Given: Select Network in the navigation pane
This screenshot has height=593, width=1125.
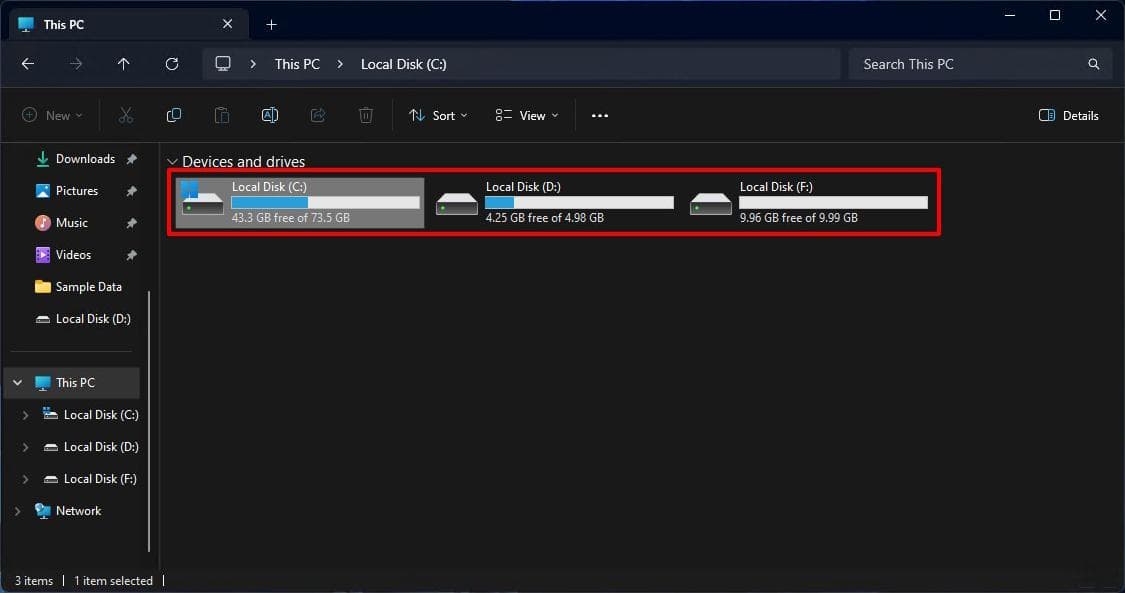Looking at the screenshot, I should point(78,511).
